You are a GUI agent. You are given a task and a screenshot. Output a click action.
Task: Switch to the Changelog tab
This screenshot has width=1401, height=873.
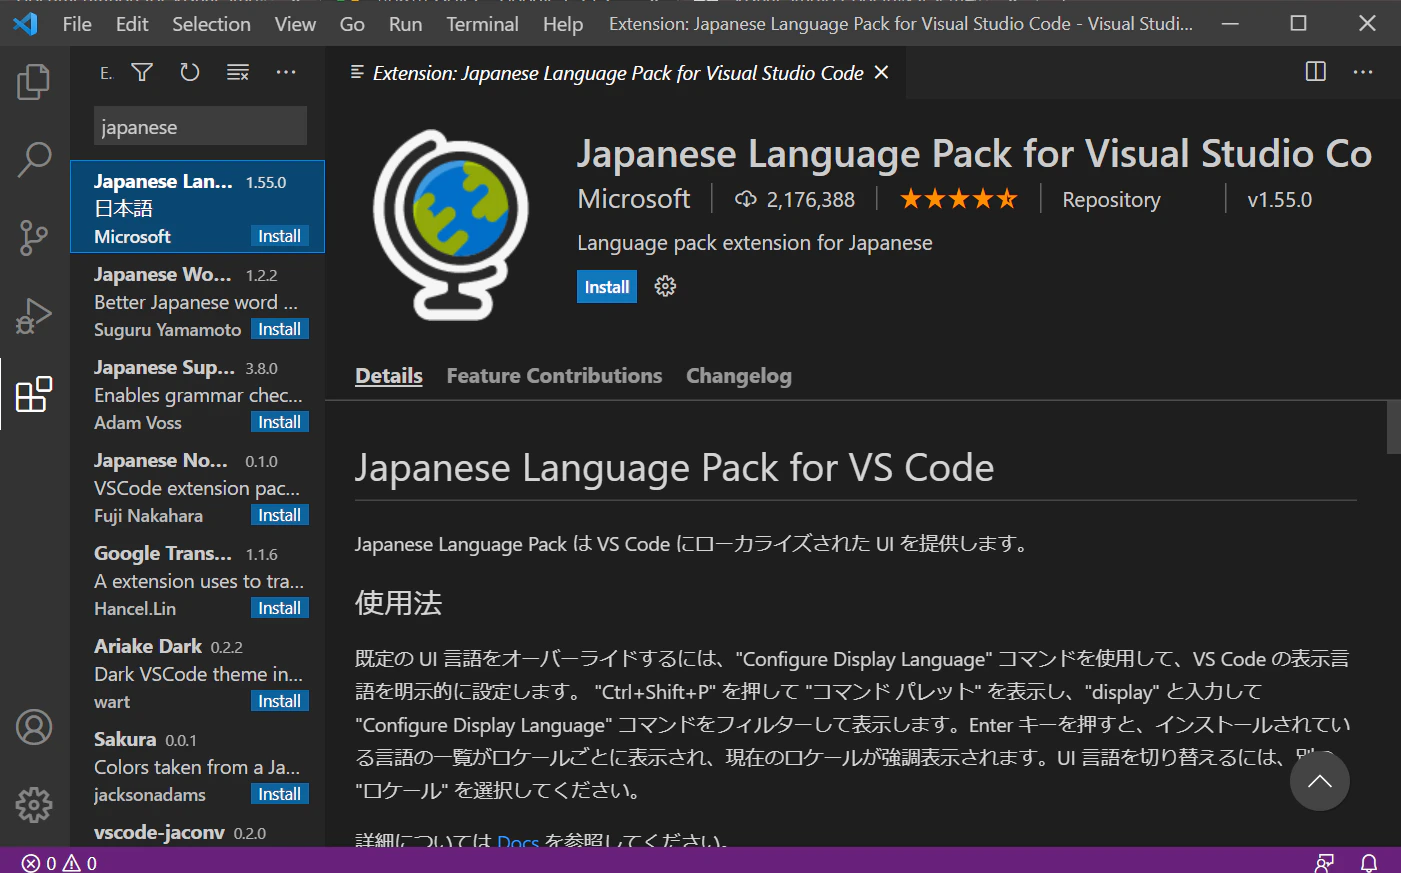739,376
